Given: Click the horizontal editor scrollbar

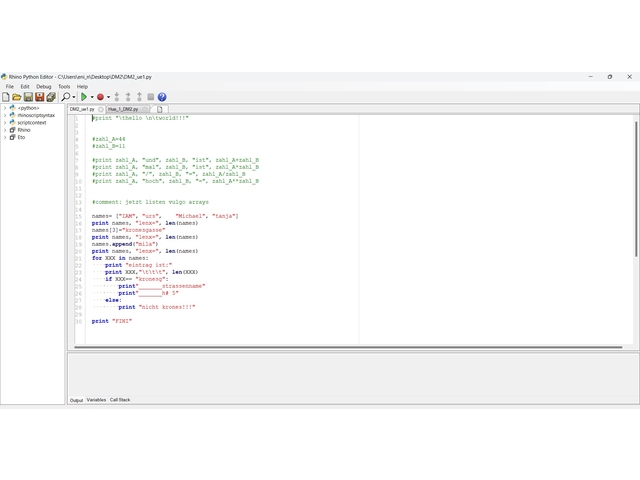Looking at the screenshot, I should [348, 347].
